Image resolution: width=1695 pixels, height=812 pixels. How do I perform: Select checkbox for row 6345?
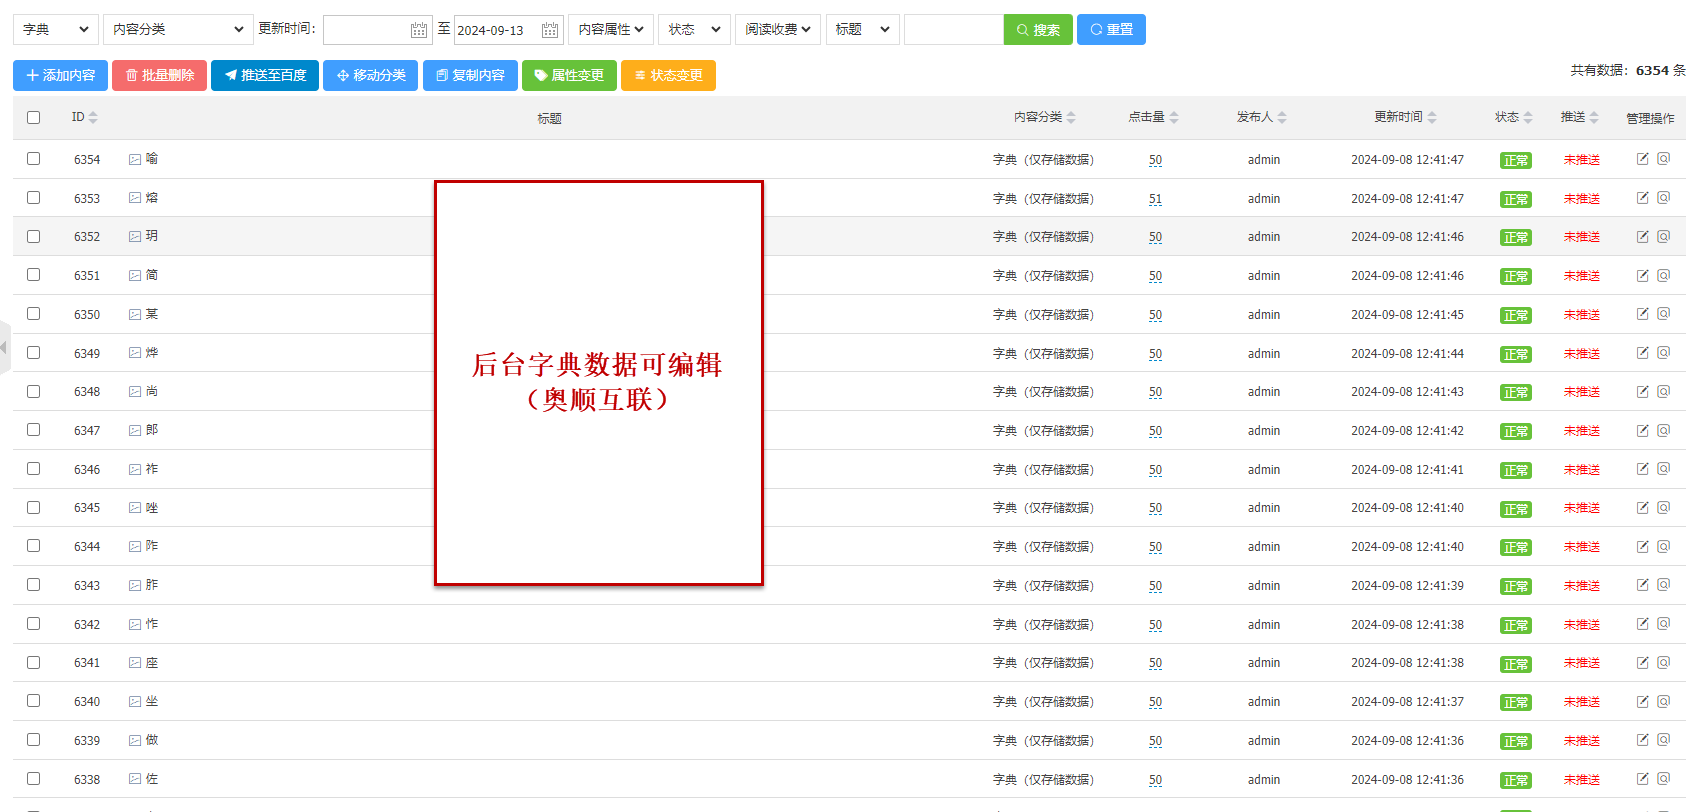click(x=34, y=508)
